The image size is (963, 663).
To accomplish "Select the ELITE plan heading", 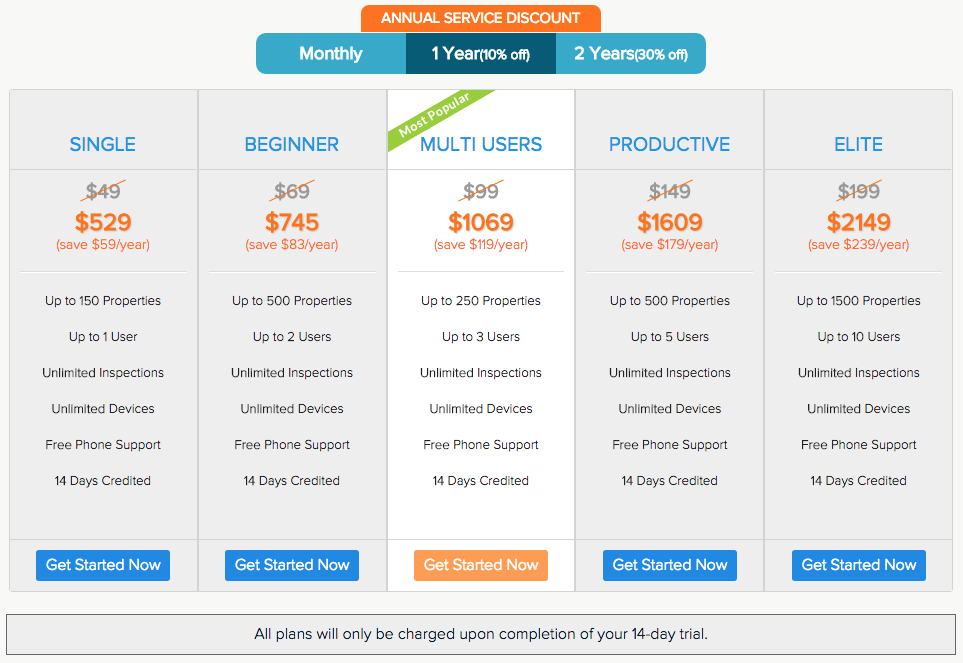I will 859,144.
